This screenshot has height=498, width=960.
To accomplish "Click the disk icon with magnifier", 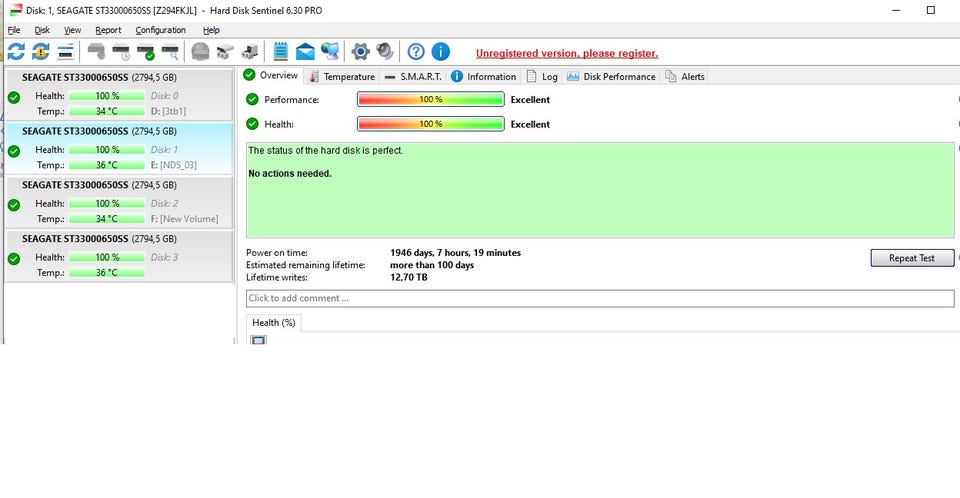I will point(170,52).
